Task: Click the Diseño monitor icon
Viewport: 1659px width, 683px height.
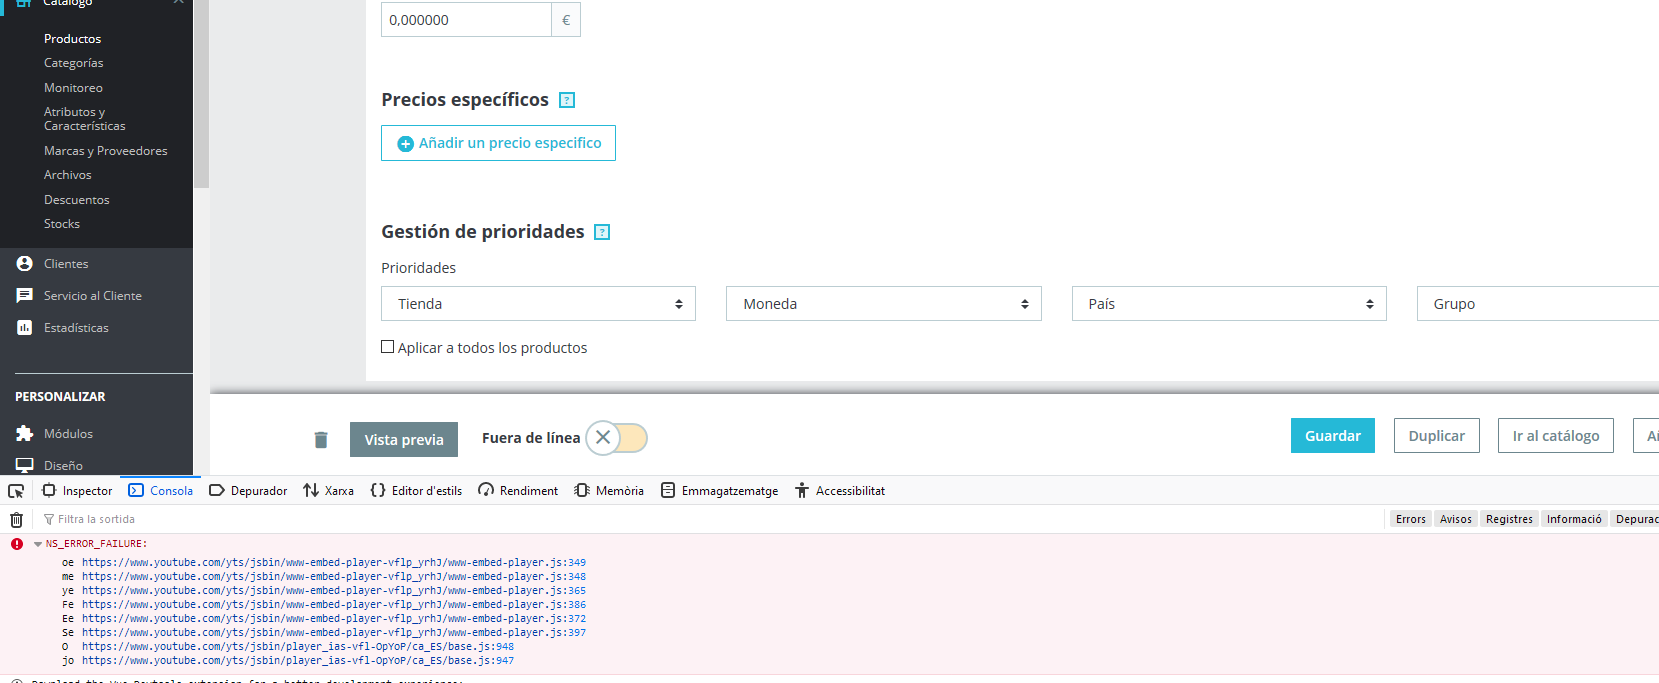Action: click(x=25, y=466)
